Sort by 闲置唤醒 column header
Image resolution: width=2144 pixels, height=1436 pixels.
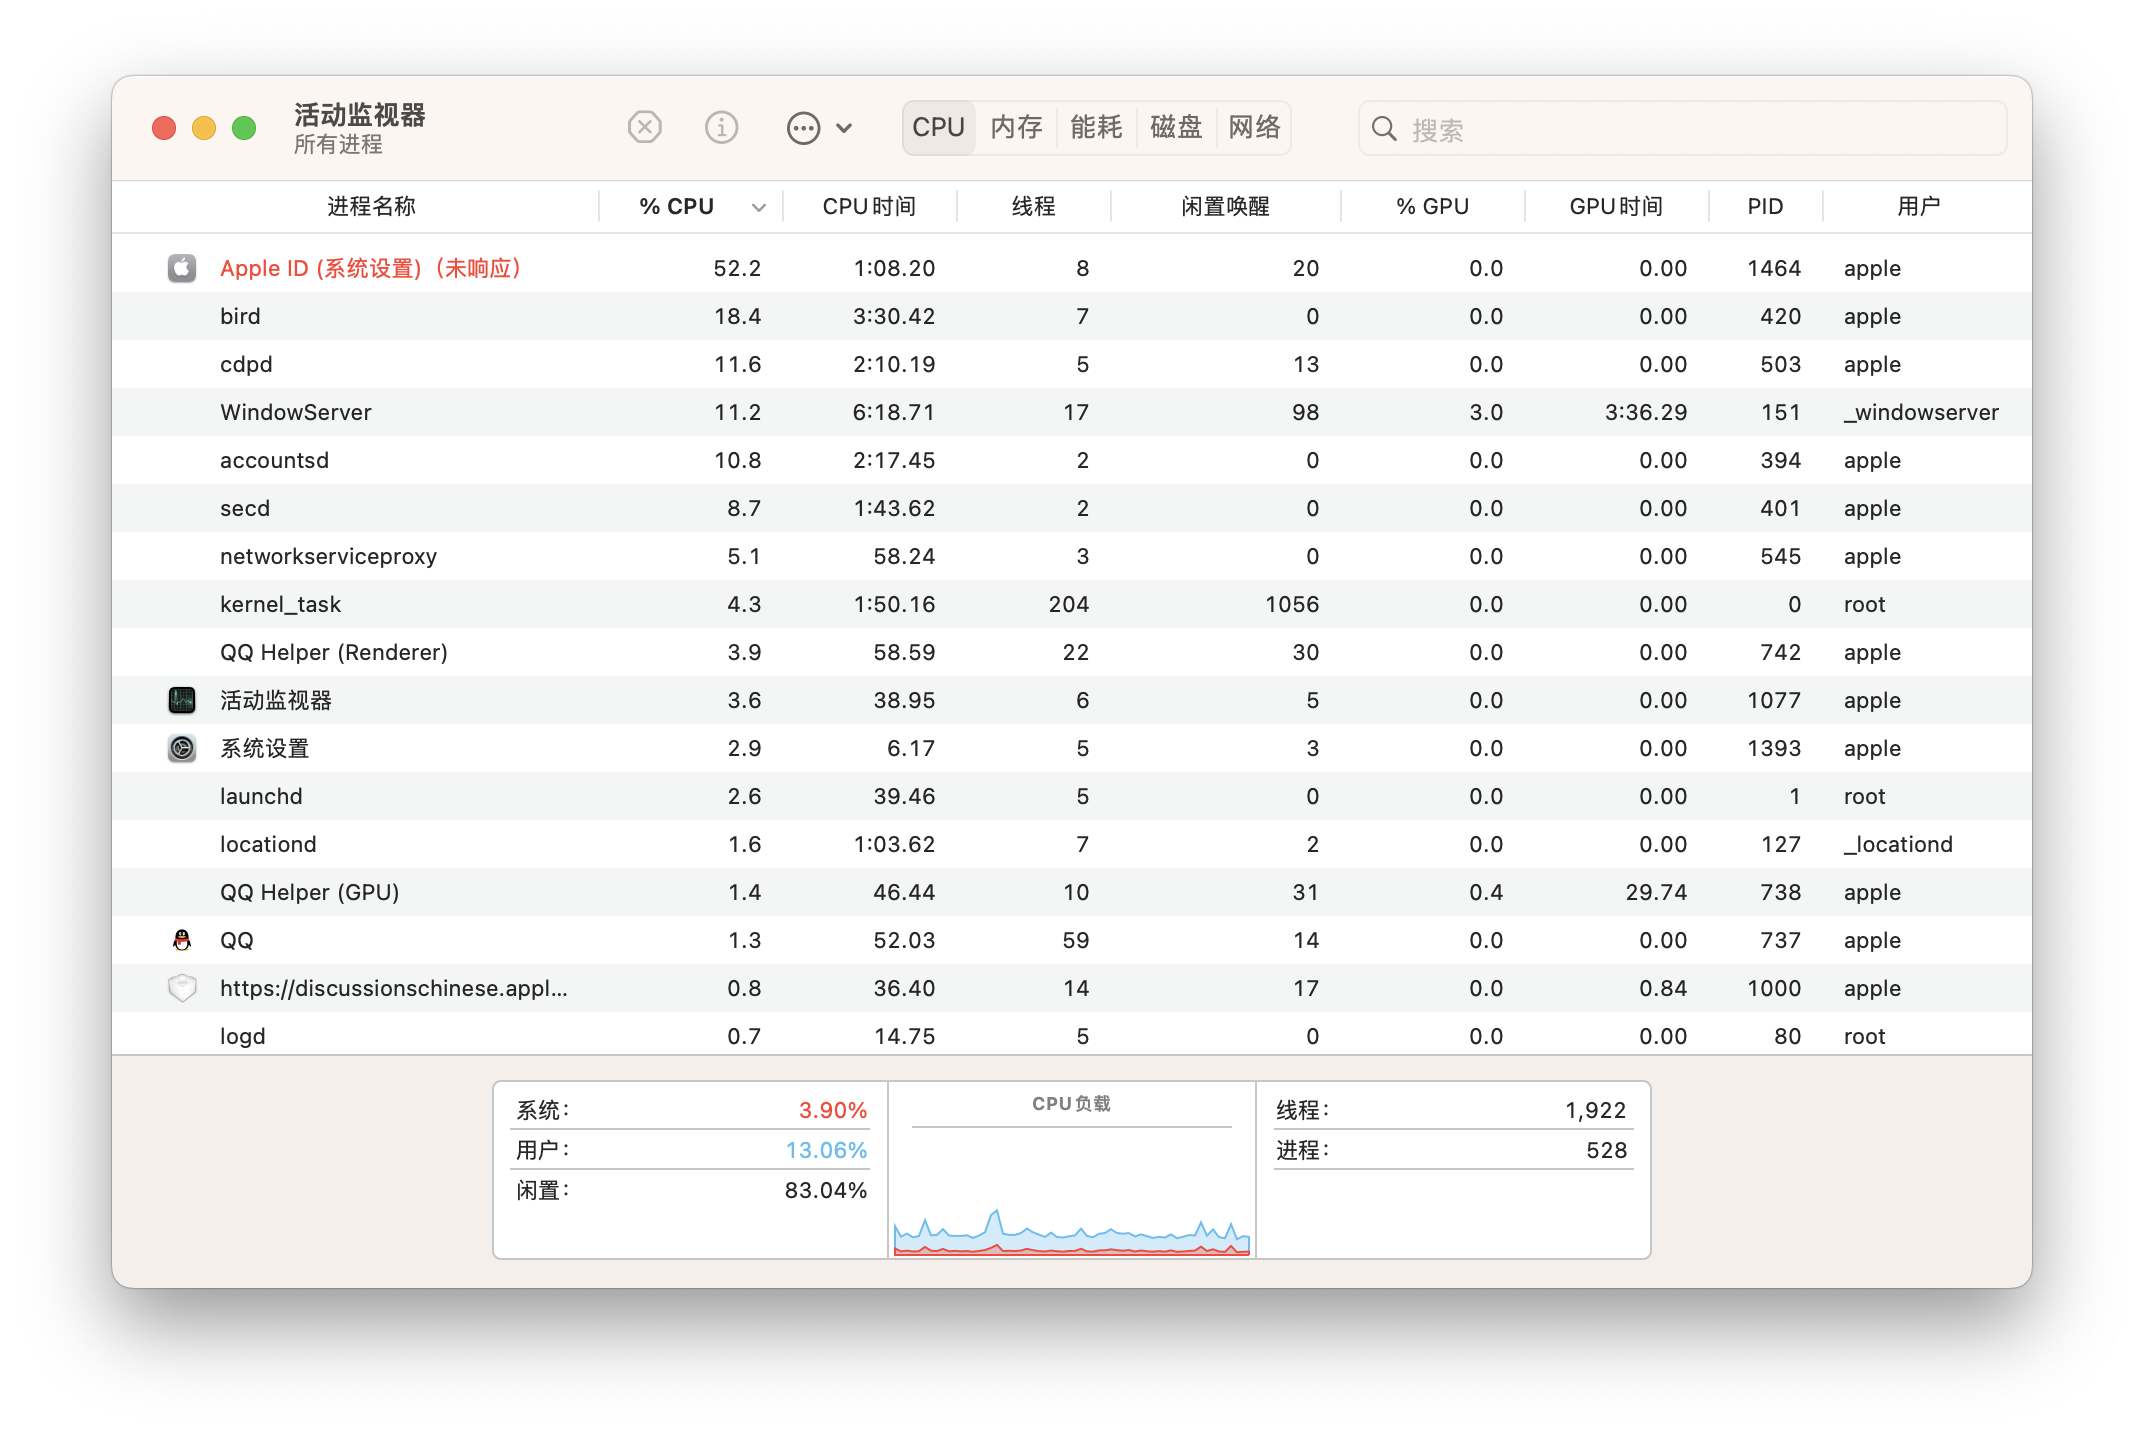coord(1225,207)
